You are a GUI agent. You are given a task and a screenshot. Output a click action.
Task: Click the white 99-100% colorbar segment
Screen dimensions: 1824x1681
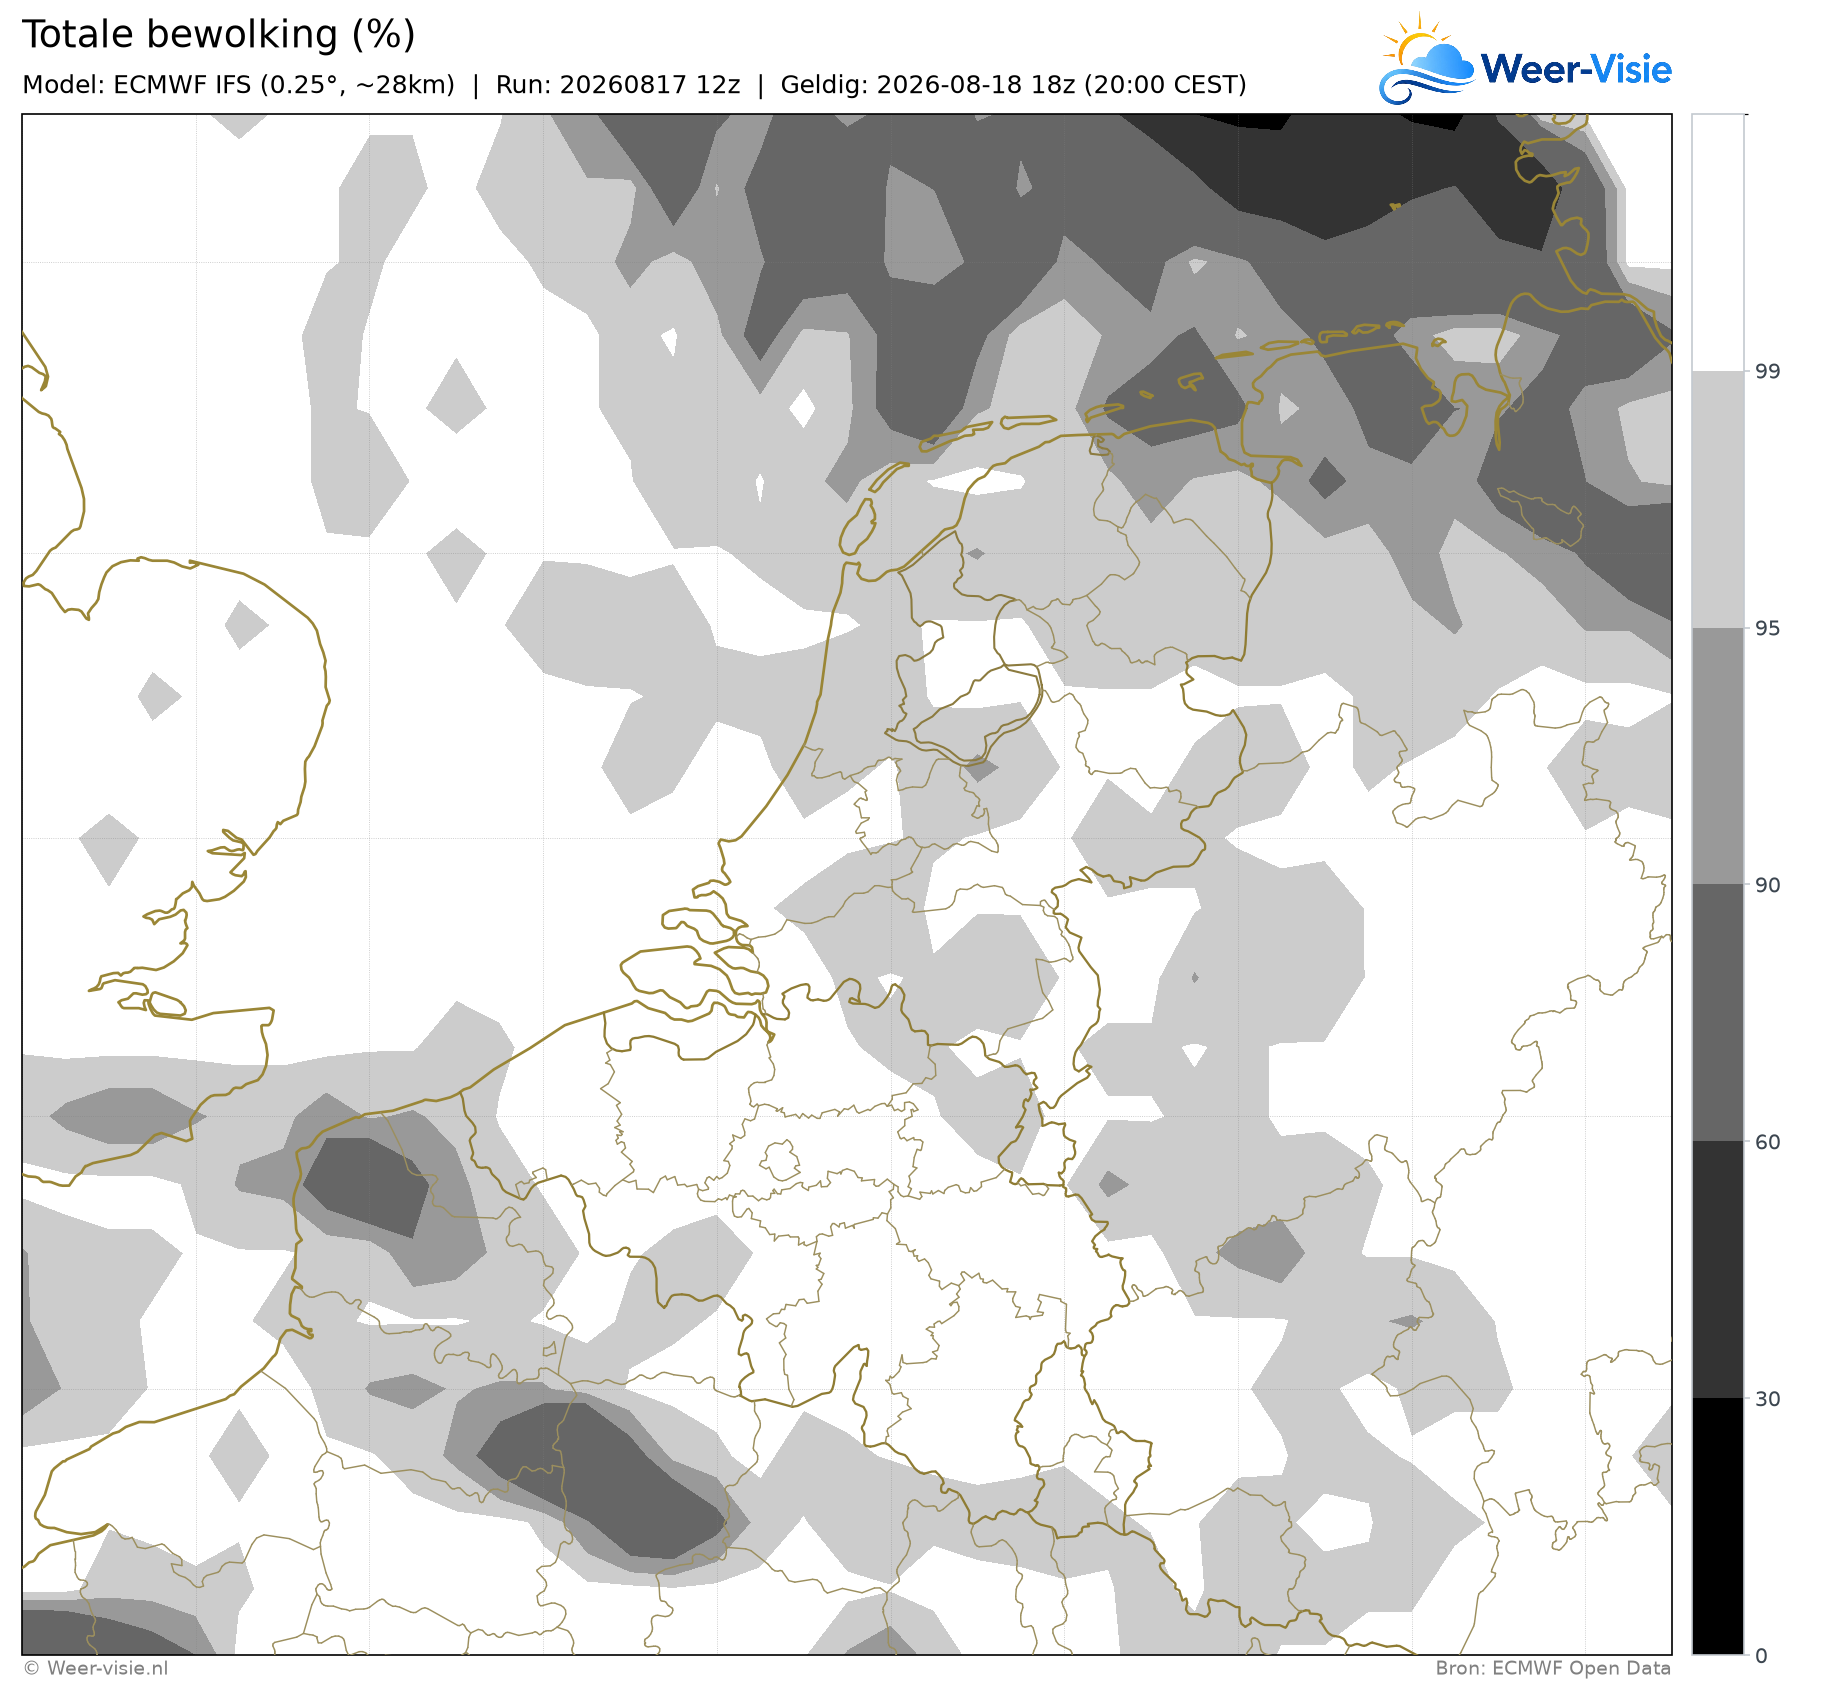point(1718,243)
